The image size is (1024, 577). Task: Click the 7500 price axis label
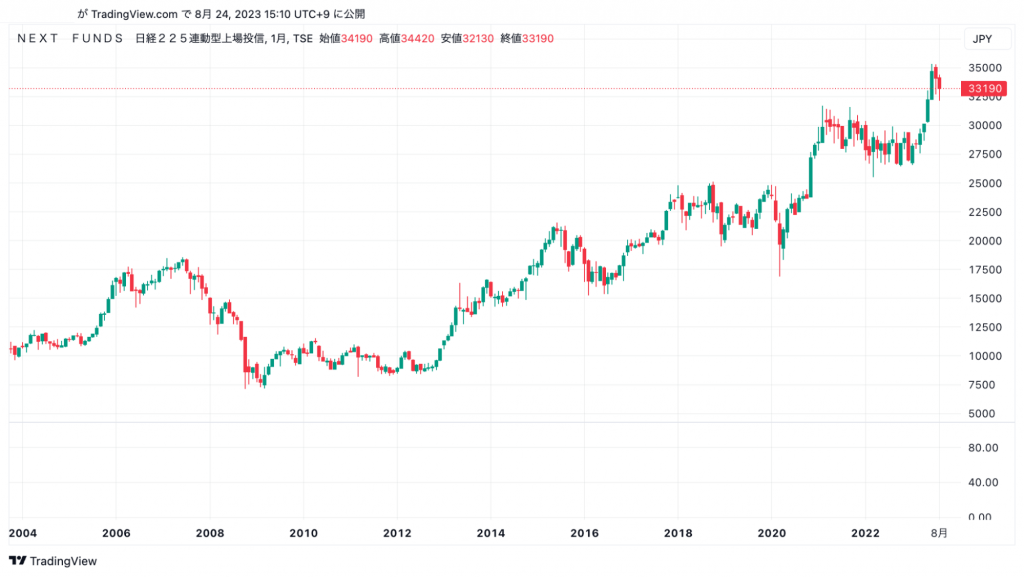coord(982,385)
